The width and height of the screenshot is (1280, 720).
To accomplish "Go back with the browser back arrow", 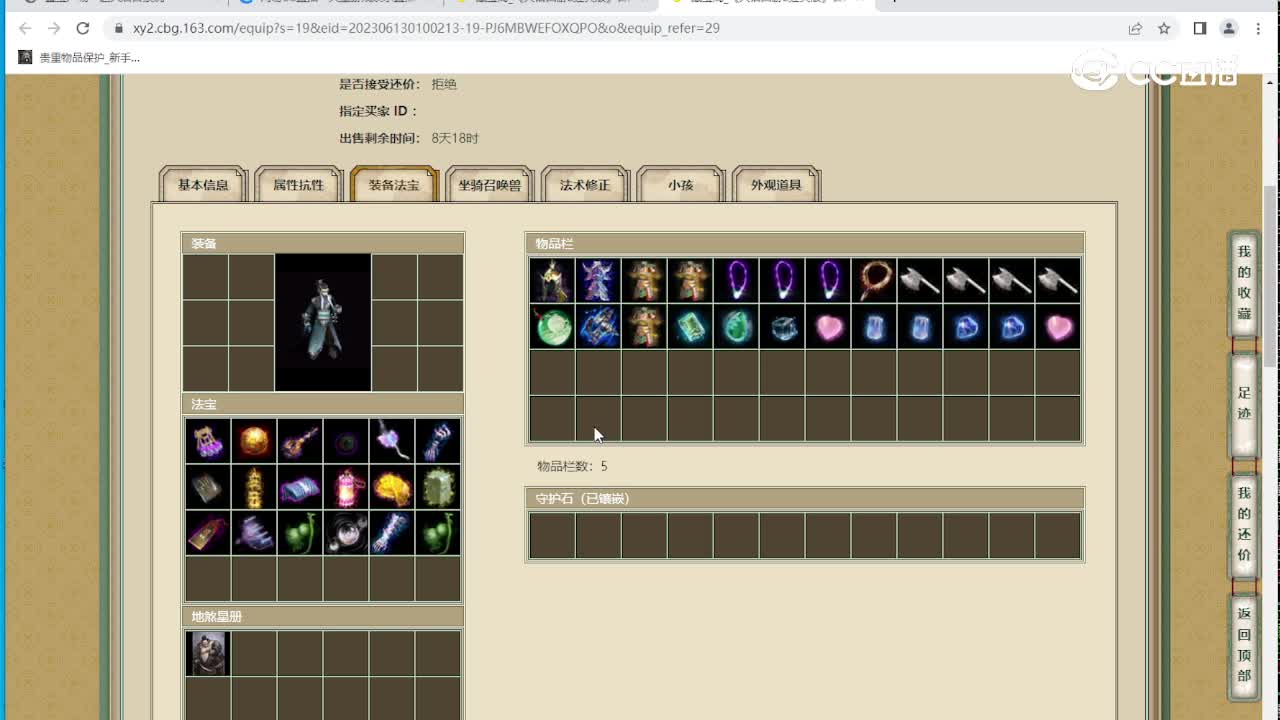I will click(25, 28).
